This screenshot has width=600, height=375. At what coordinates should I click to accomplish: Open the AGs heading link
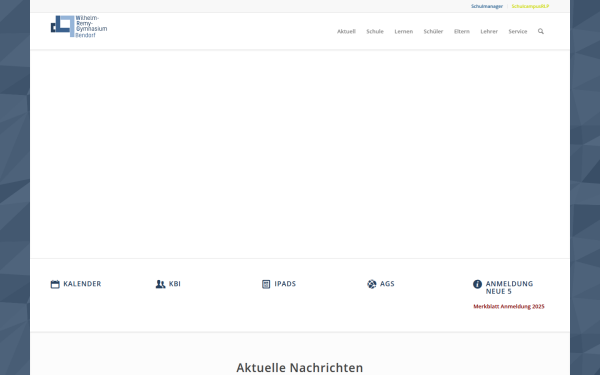click(387, 284)
